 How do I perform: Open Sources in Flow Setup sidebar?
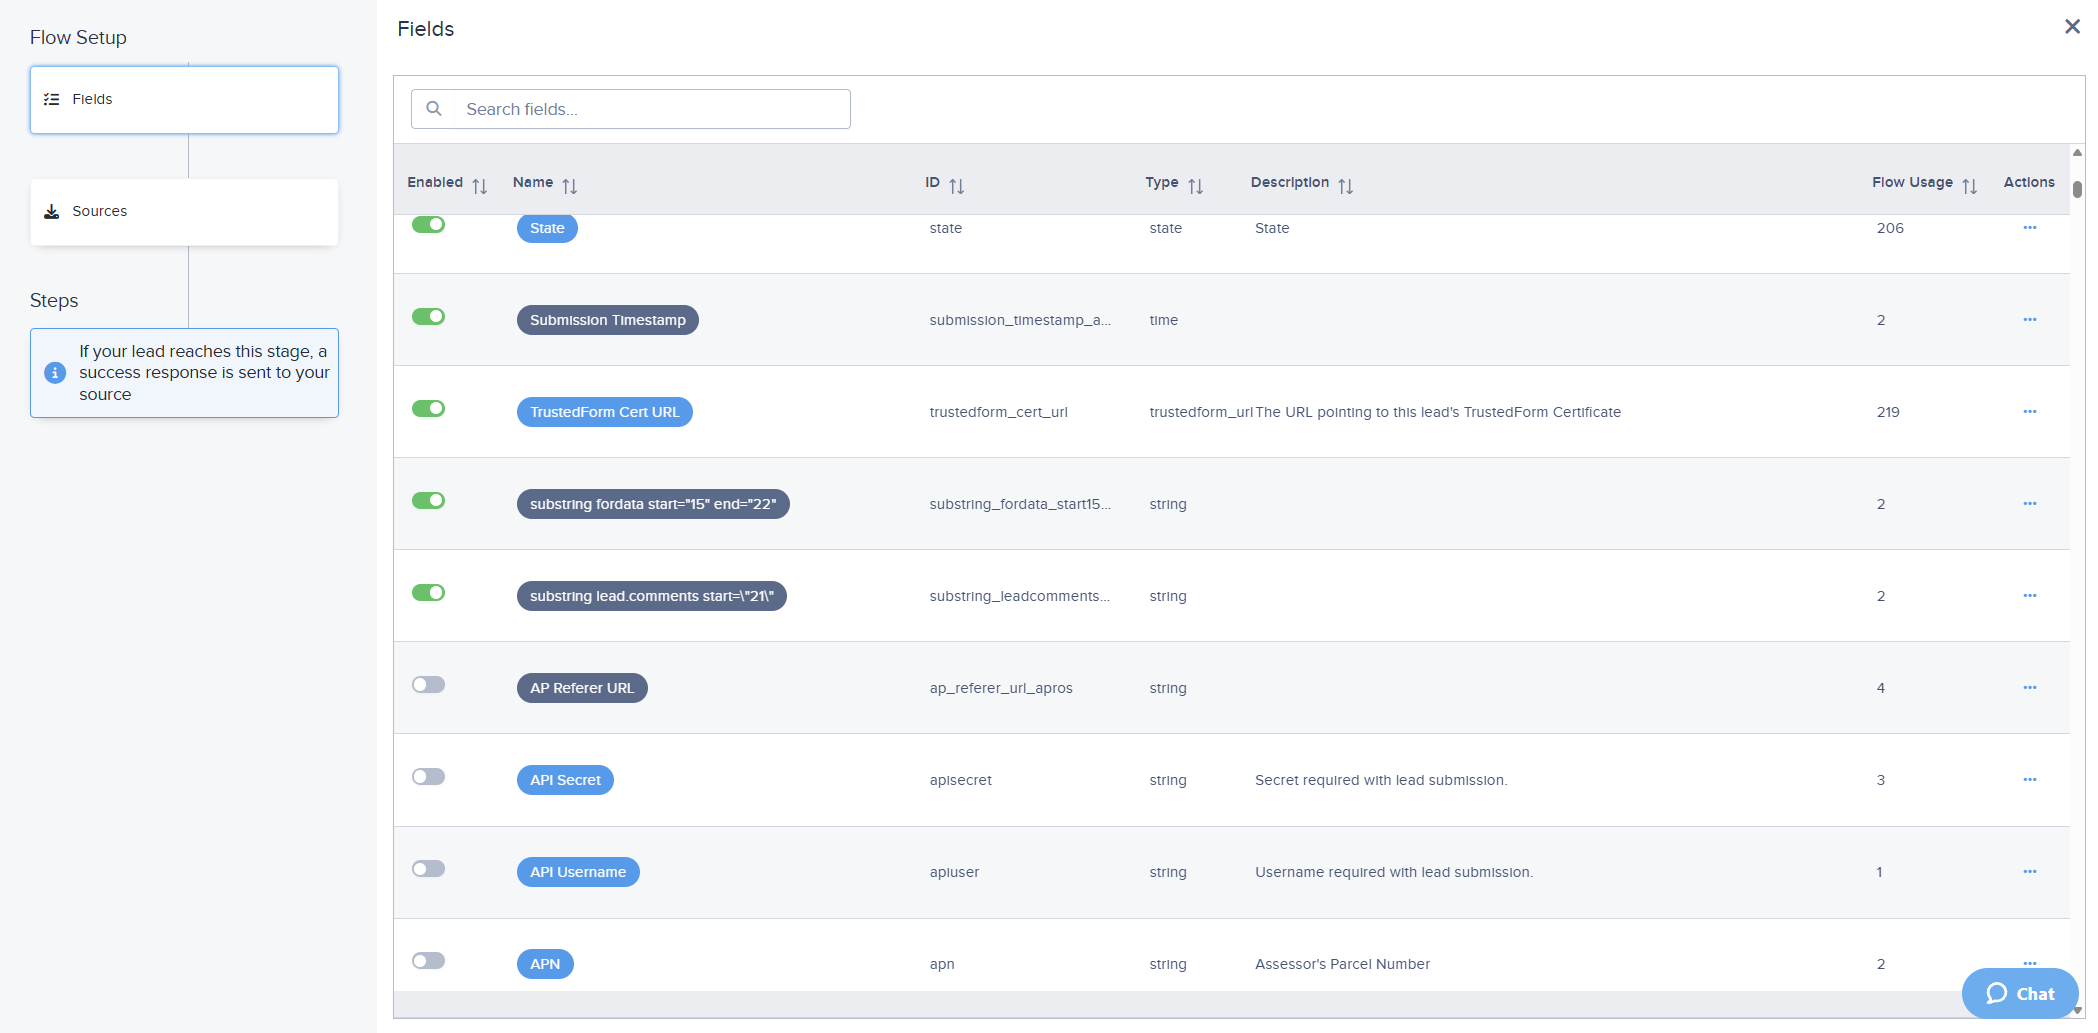point(184,212)
